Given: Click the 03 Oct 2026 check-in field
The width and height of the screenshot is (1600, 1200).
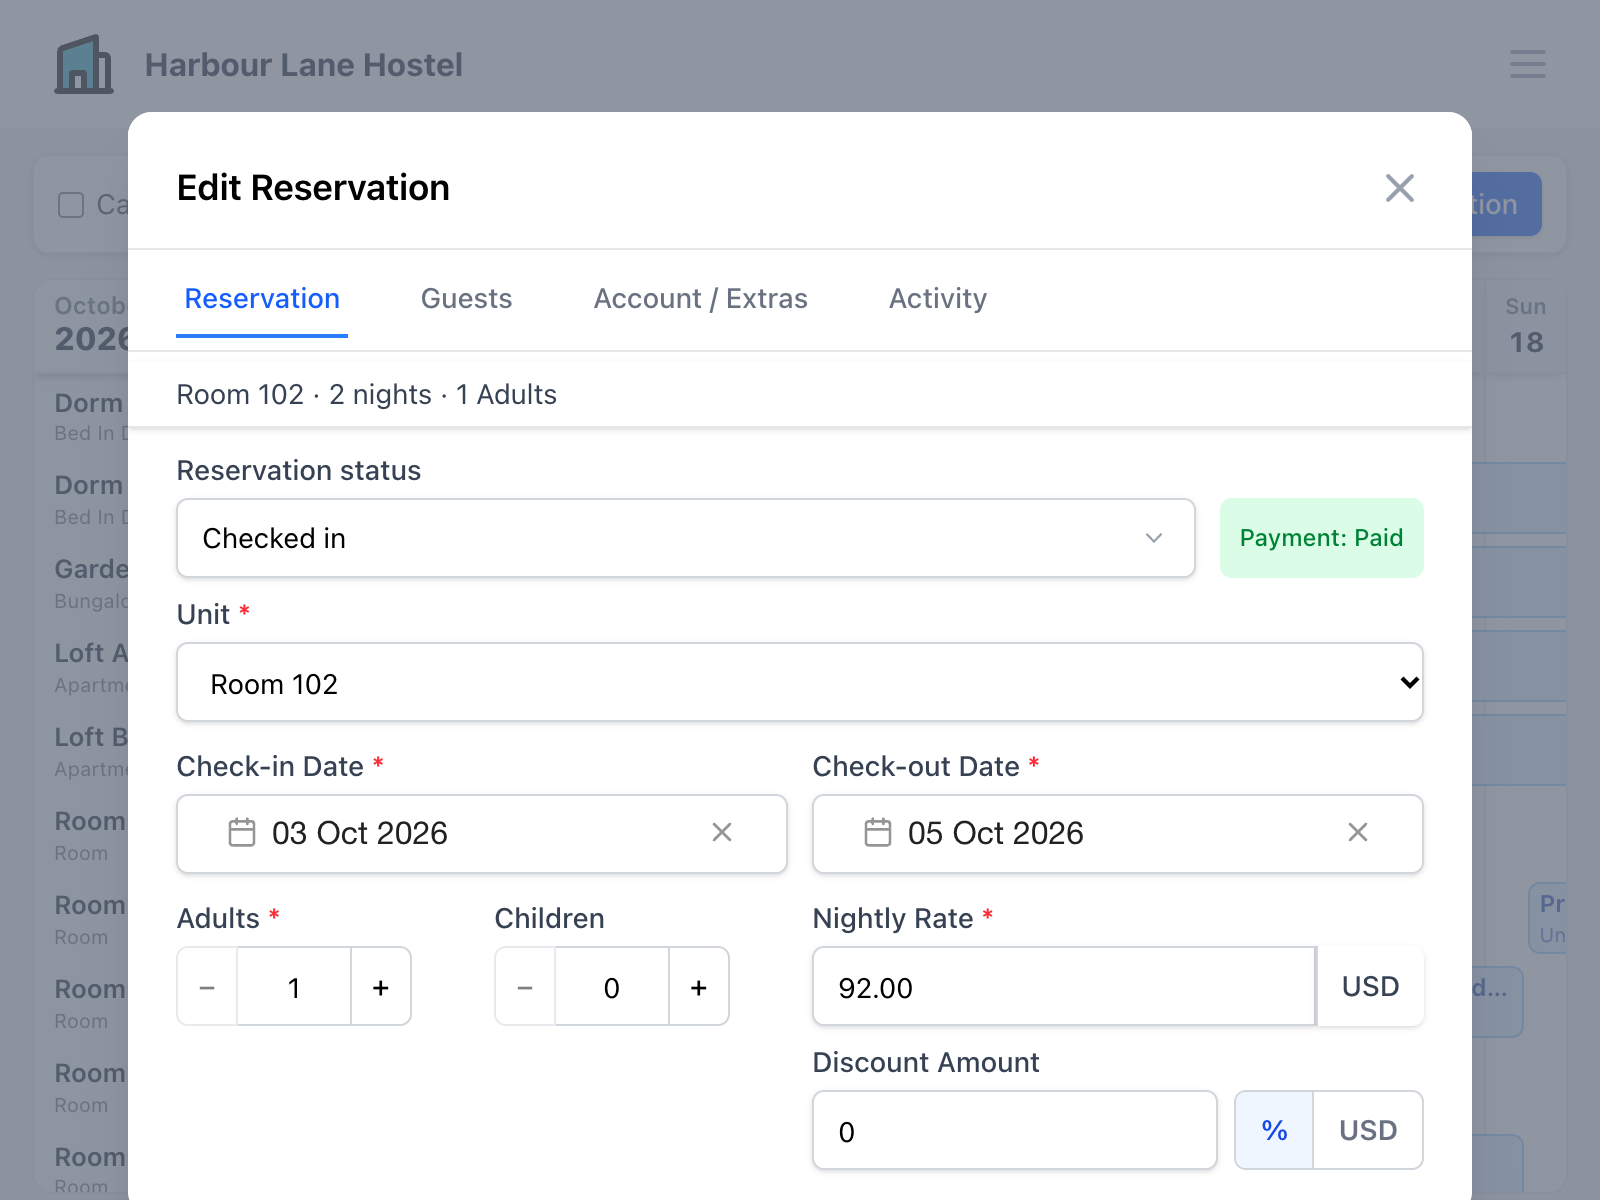Looking at the screenshot, I should pyautogui.click(x=482, y=834).
